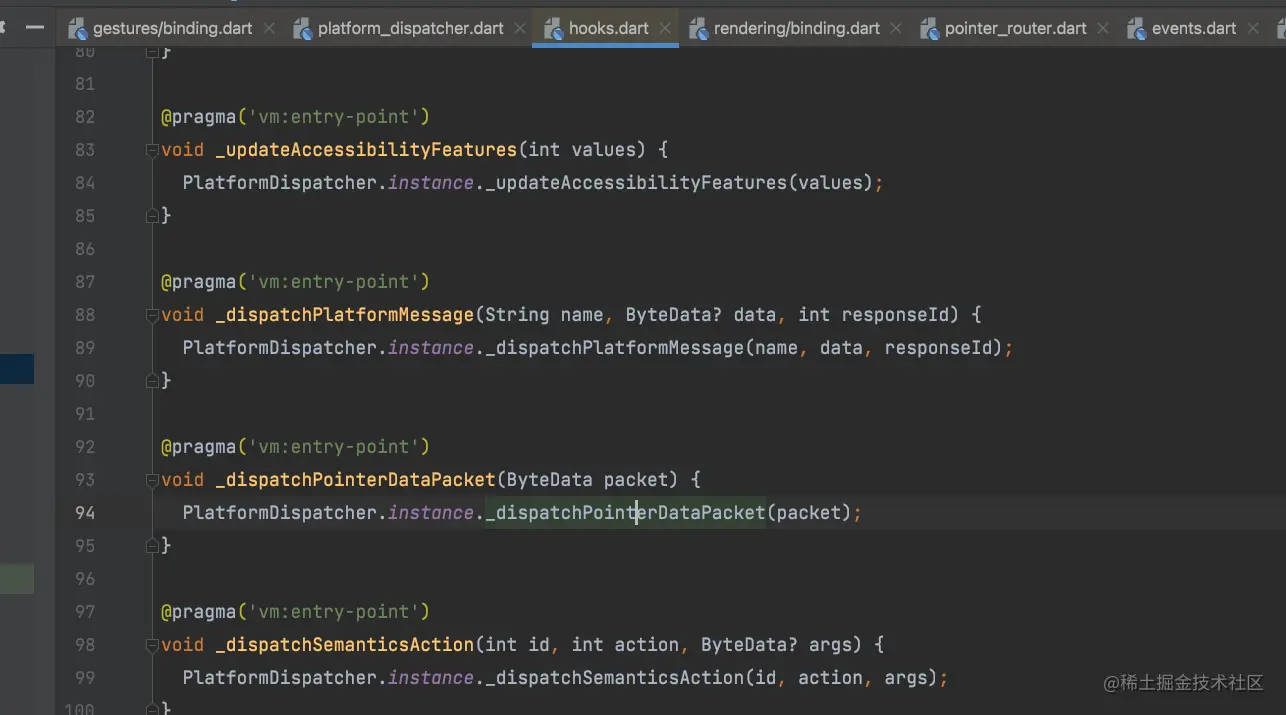The image size is (1286, 715).
Task: Close the pointer_router.dart tab
Action: coord(1102,28)
